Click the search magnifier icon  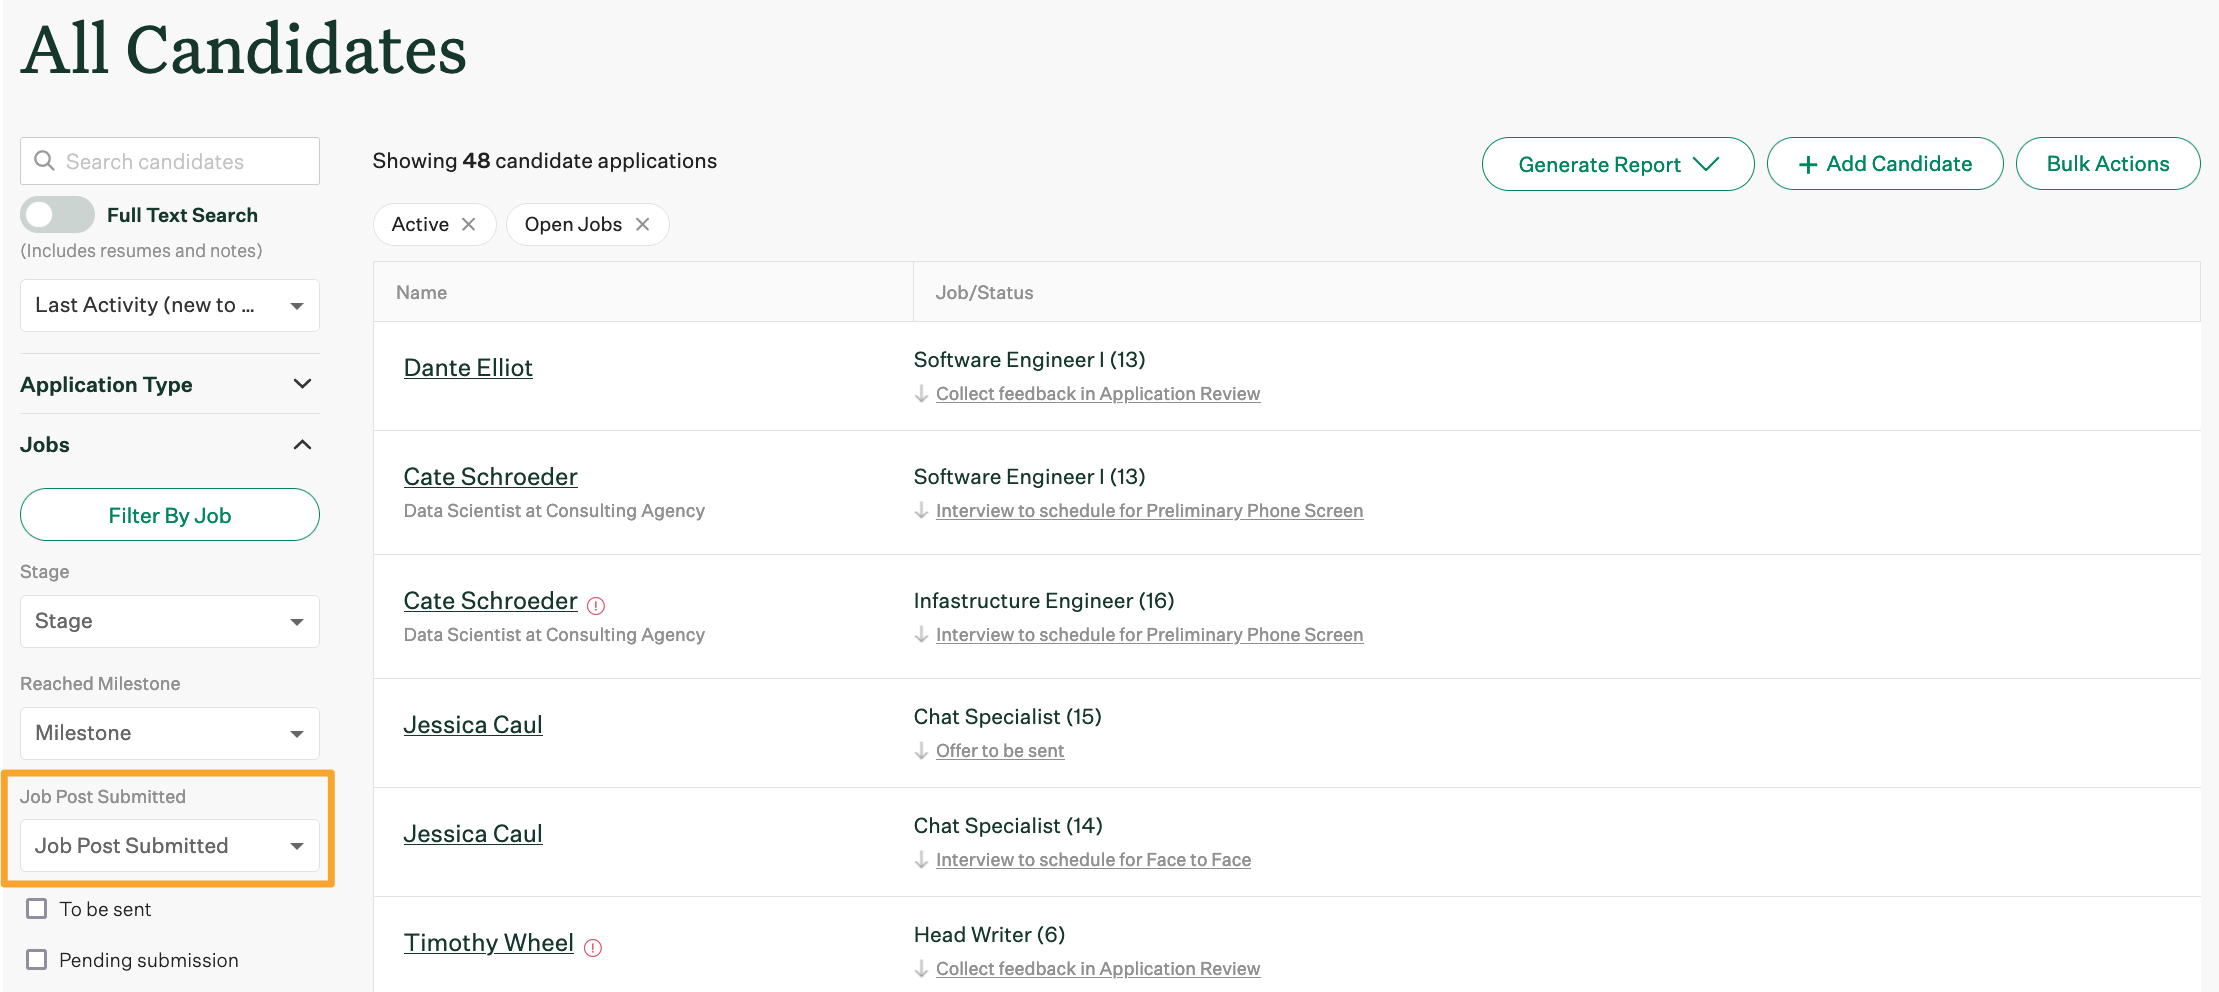click(44, 160)
